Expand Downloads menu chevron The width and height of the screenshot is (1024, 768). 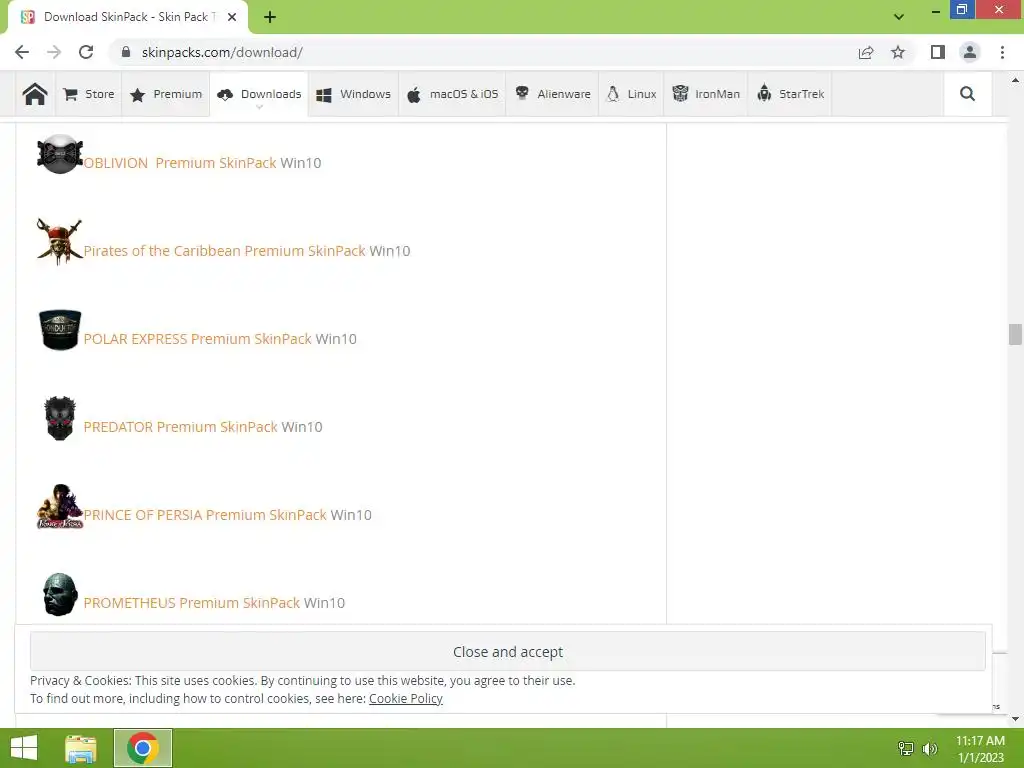pyautogui.click(x=259, y=107)
